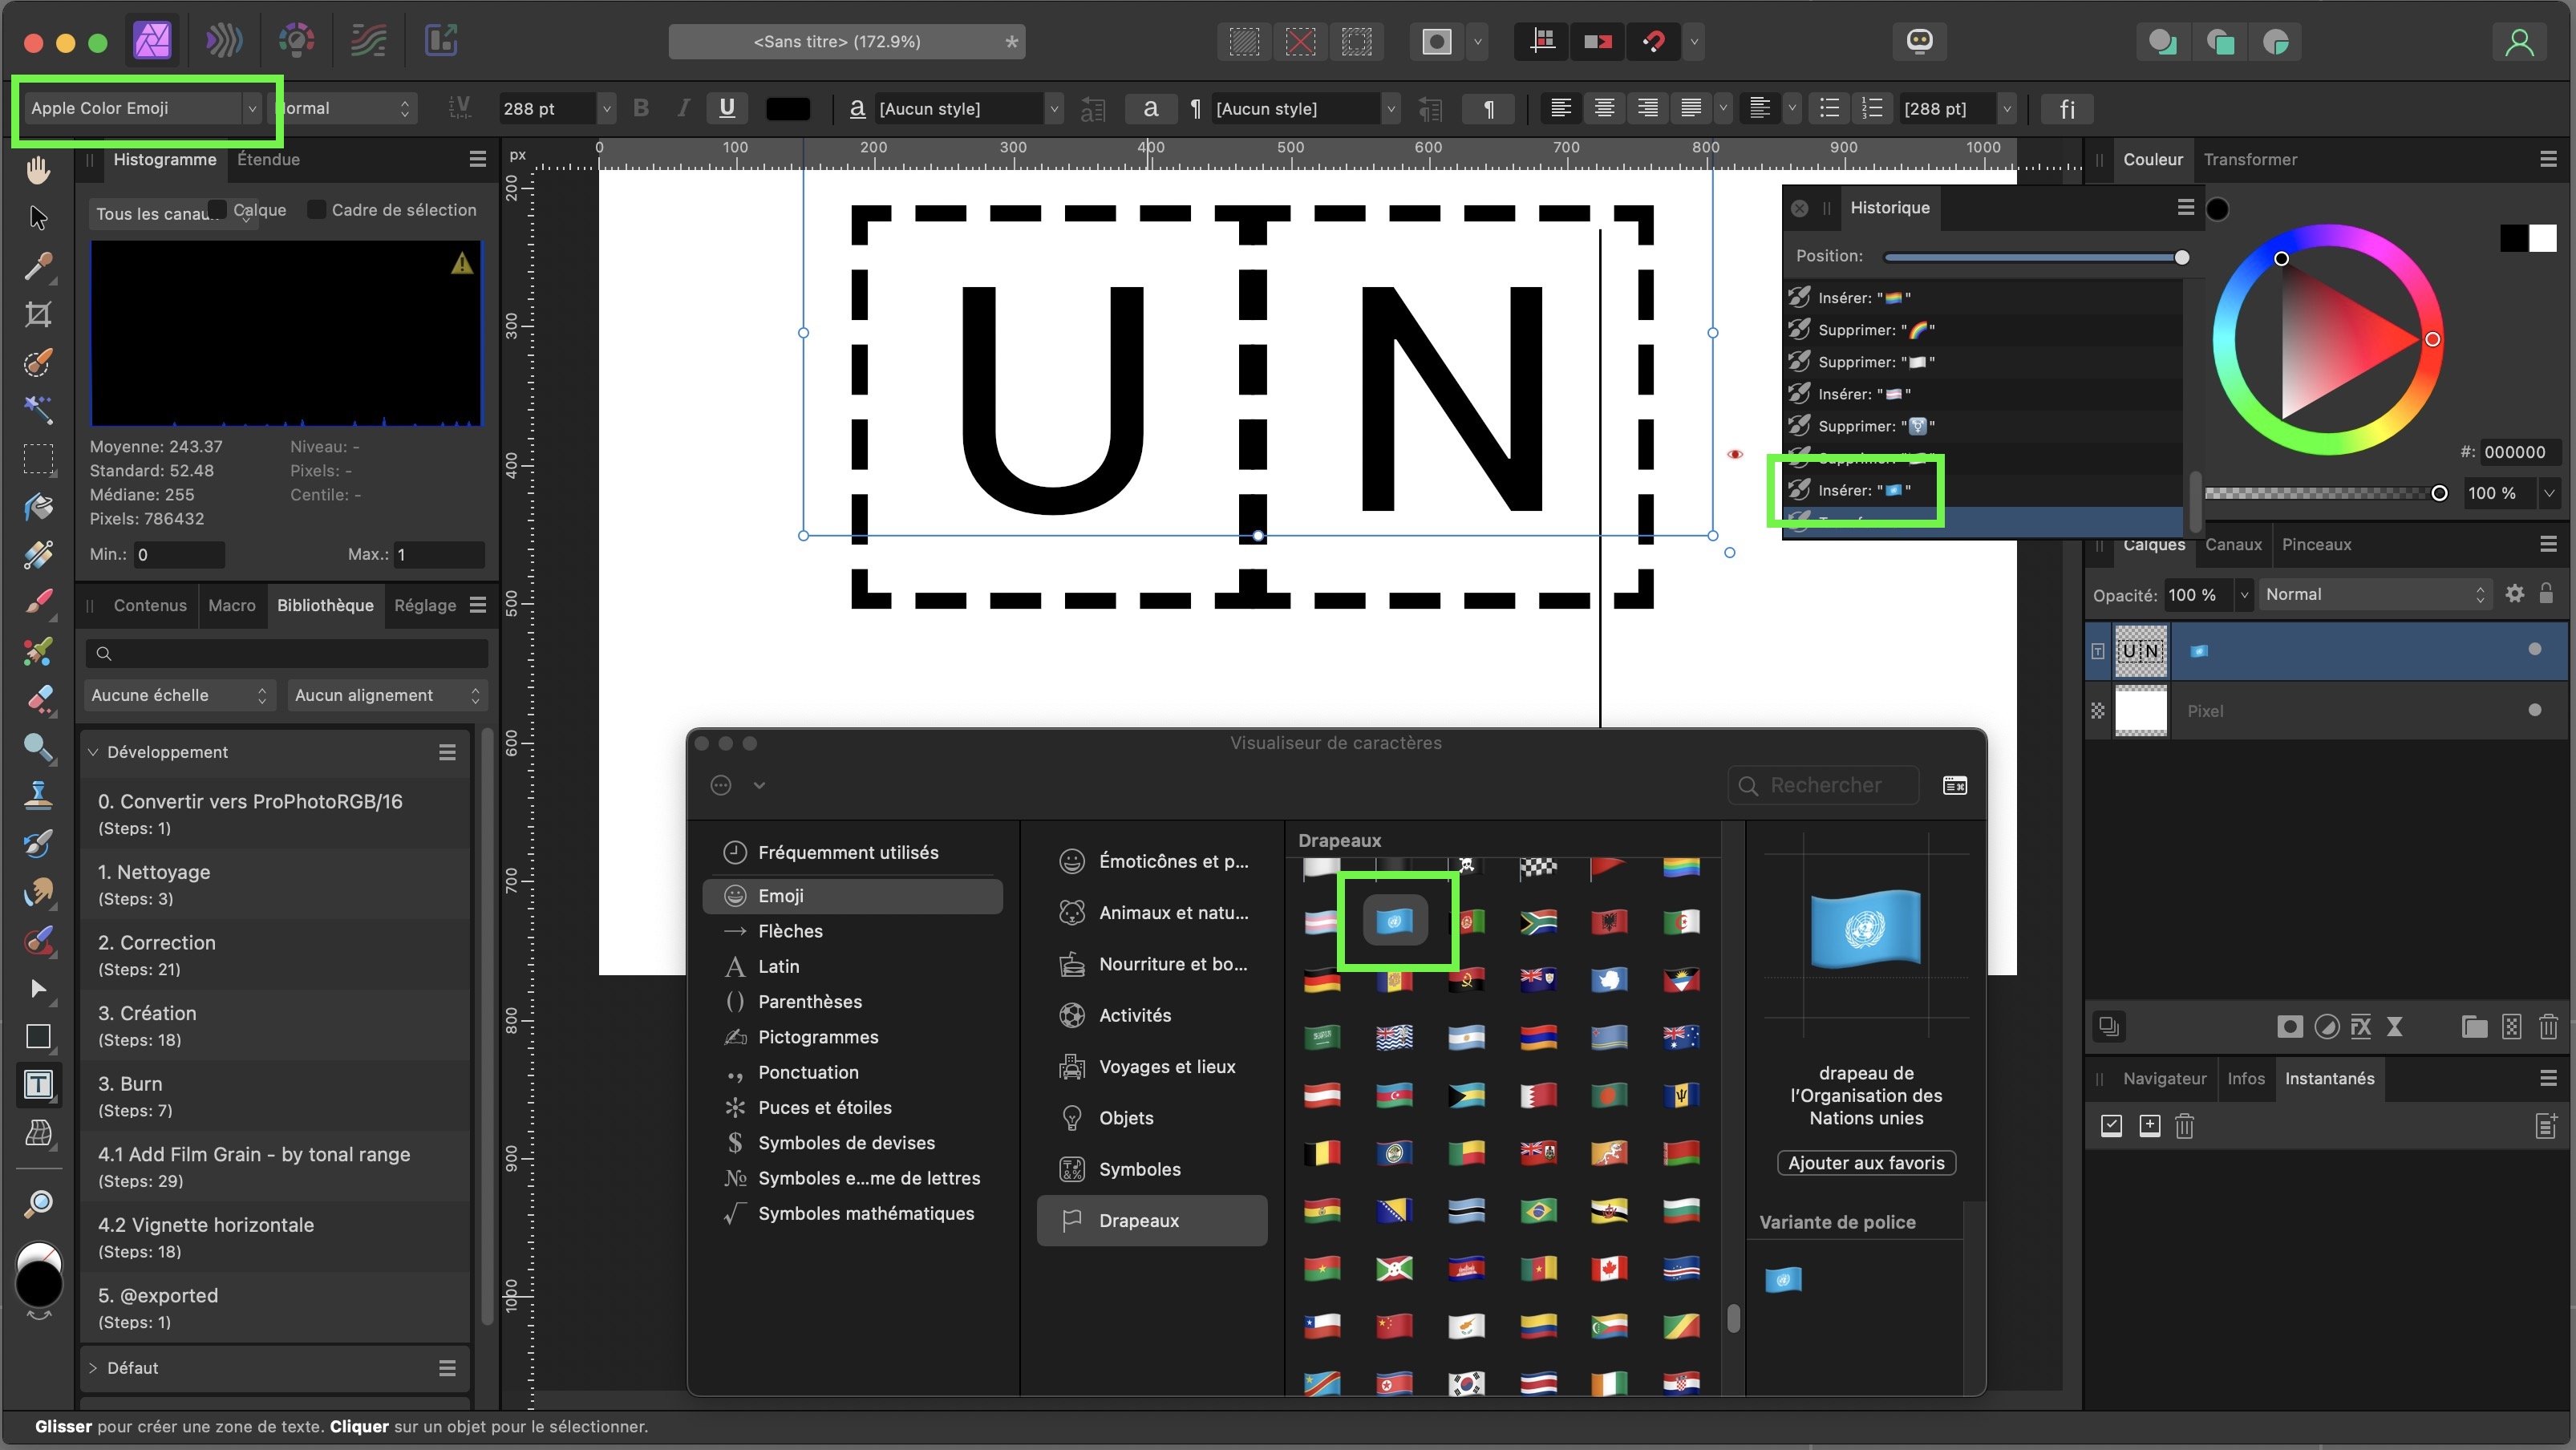Select the Zoom tool magnifier
This screenshot has width=2576, height=1450.
[38, 1203]
